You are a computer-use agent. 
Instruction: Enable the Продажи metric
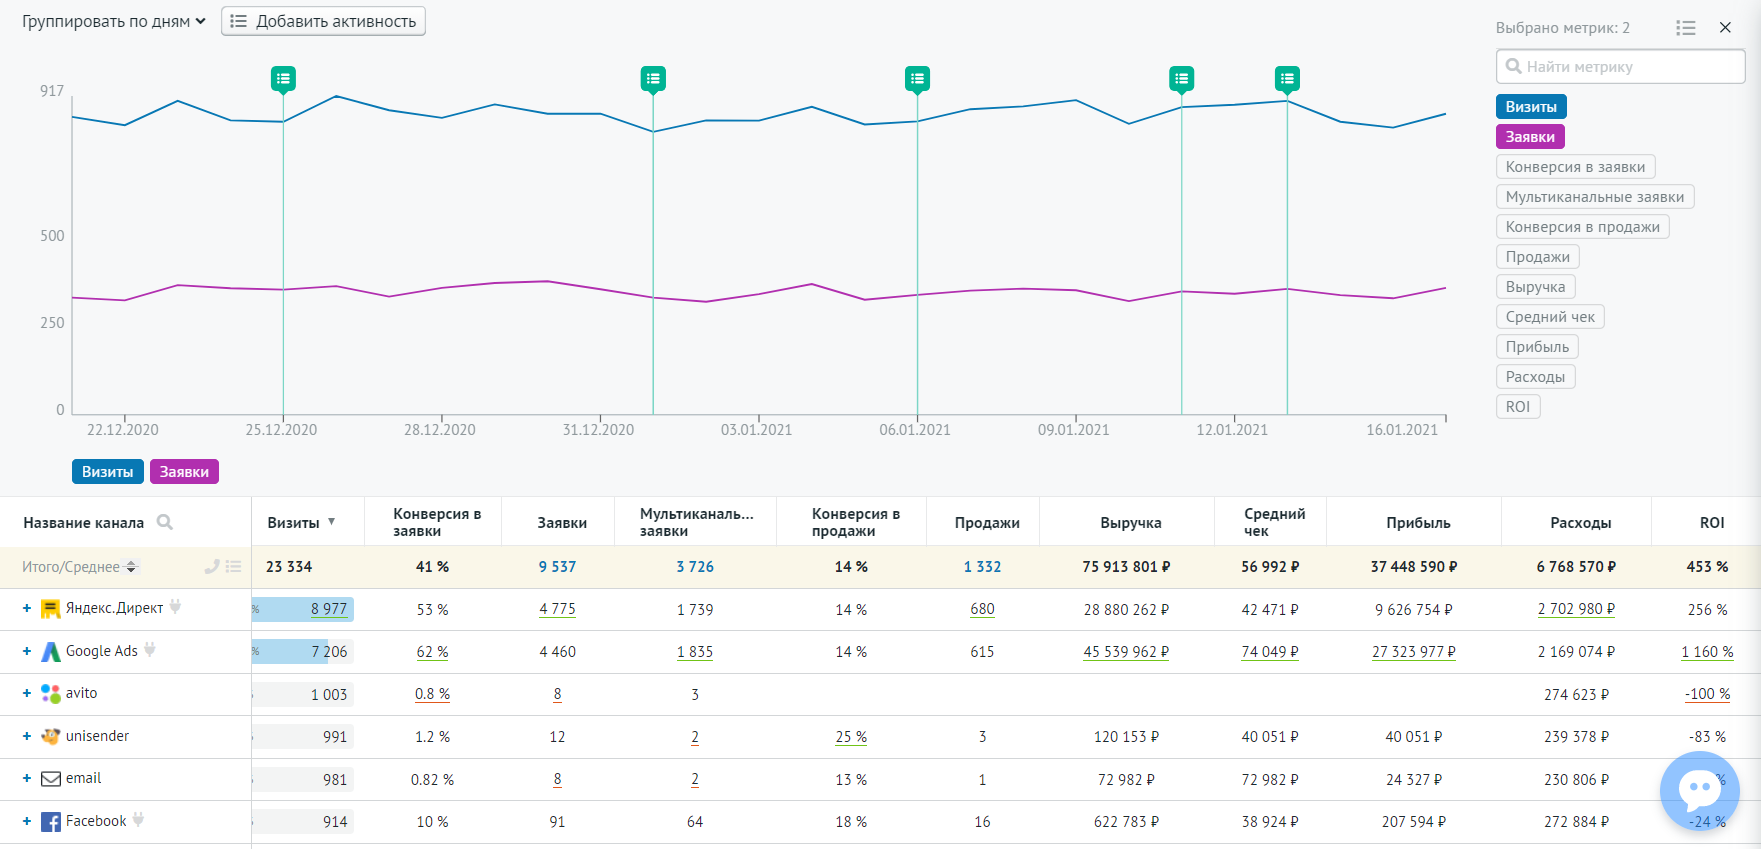(1537, 257)
